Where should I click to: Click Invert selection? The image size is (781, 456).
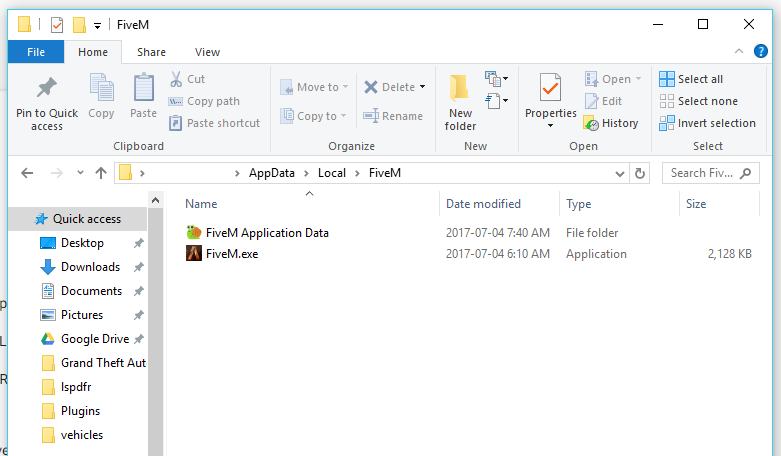tap(707, 123)
